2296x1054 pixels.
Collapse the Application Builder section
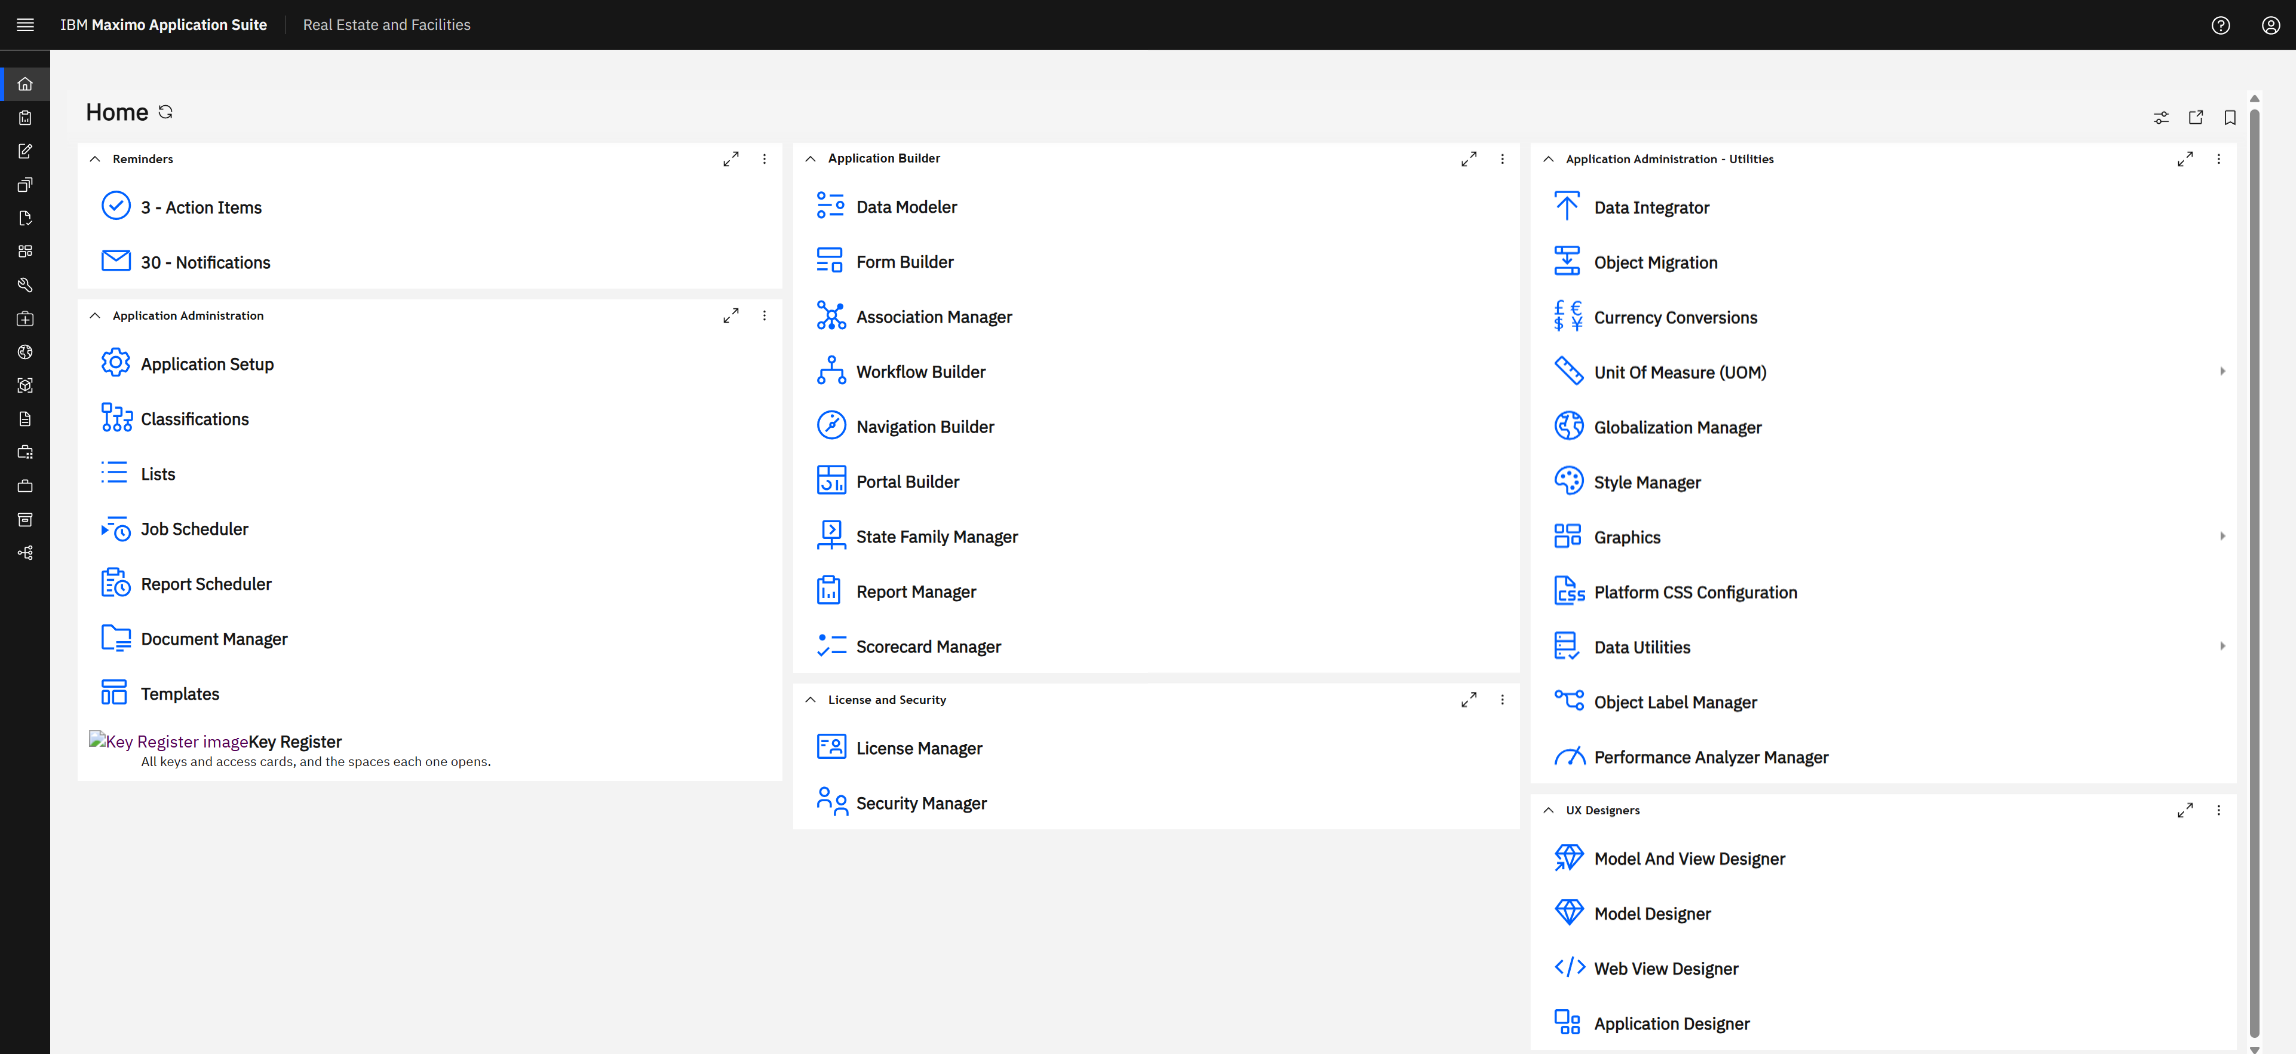pyautogui.click(x=810, y=159)
